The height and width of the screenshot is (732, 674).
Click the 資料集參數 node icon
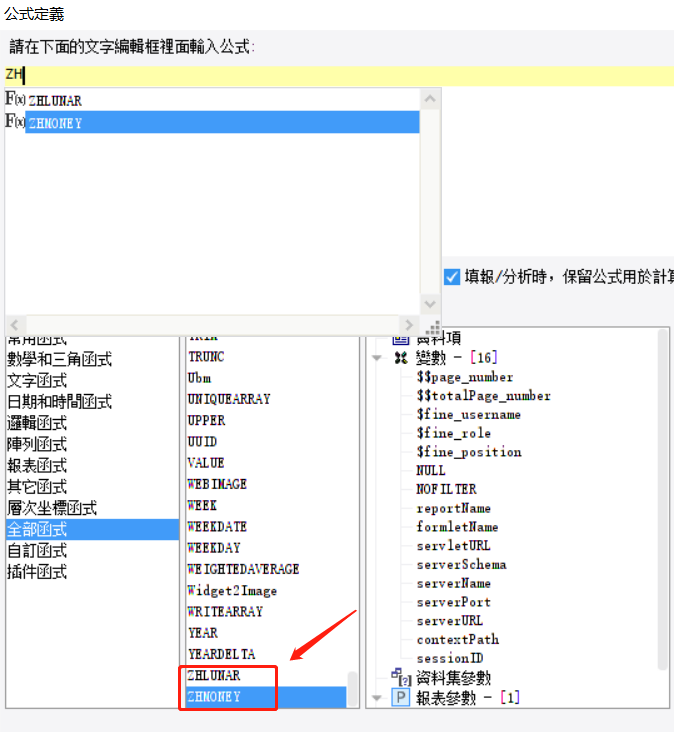(x=401, y=677)
